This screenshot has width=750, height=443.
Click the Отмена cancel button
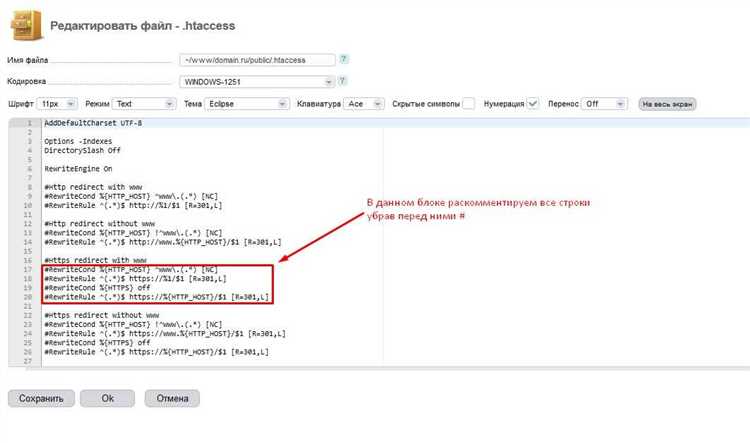click(x=172, y=399)
